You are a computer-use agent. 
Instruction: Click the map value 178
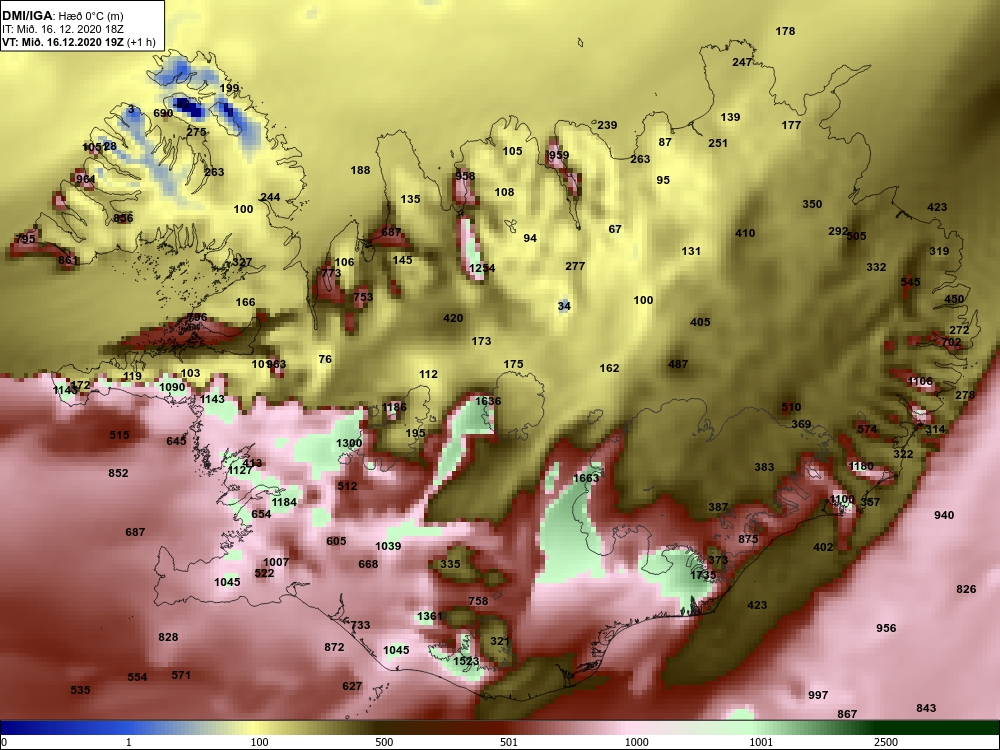pyautogui.click(x=785, y=31)
